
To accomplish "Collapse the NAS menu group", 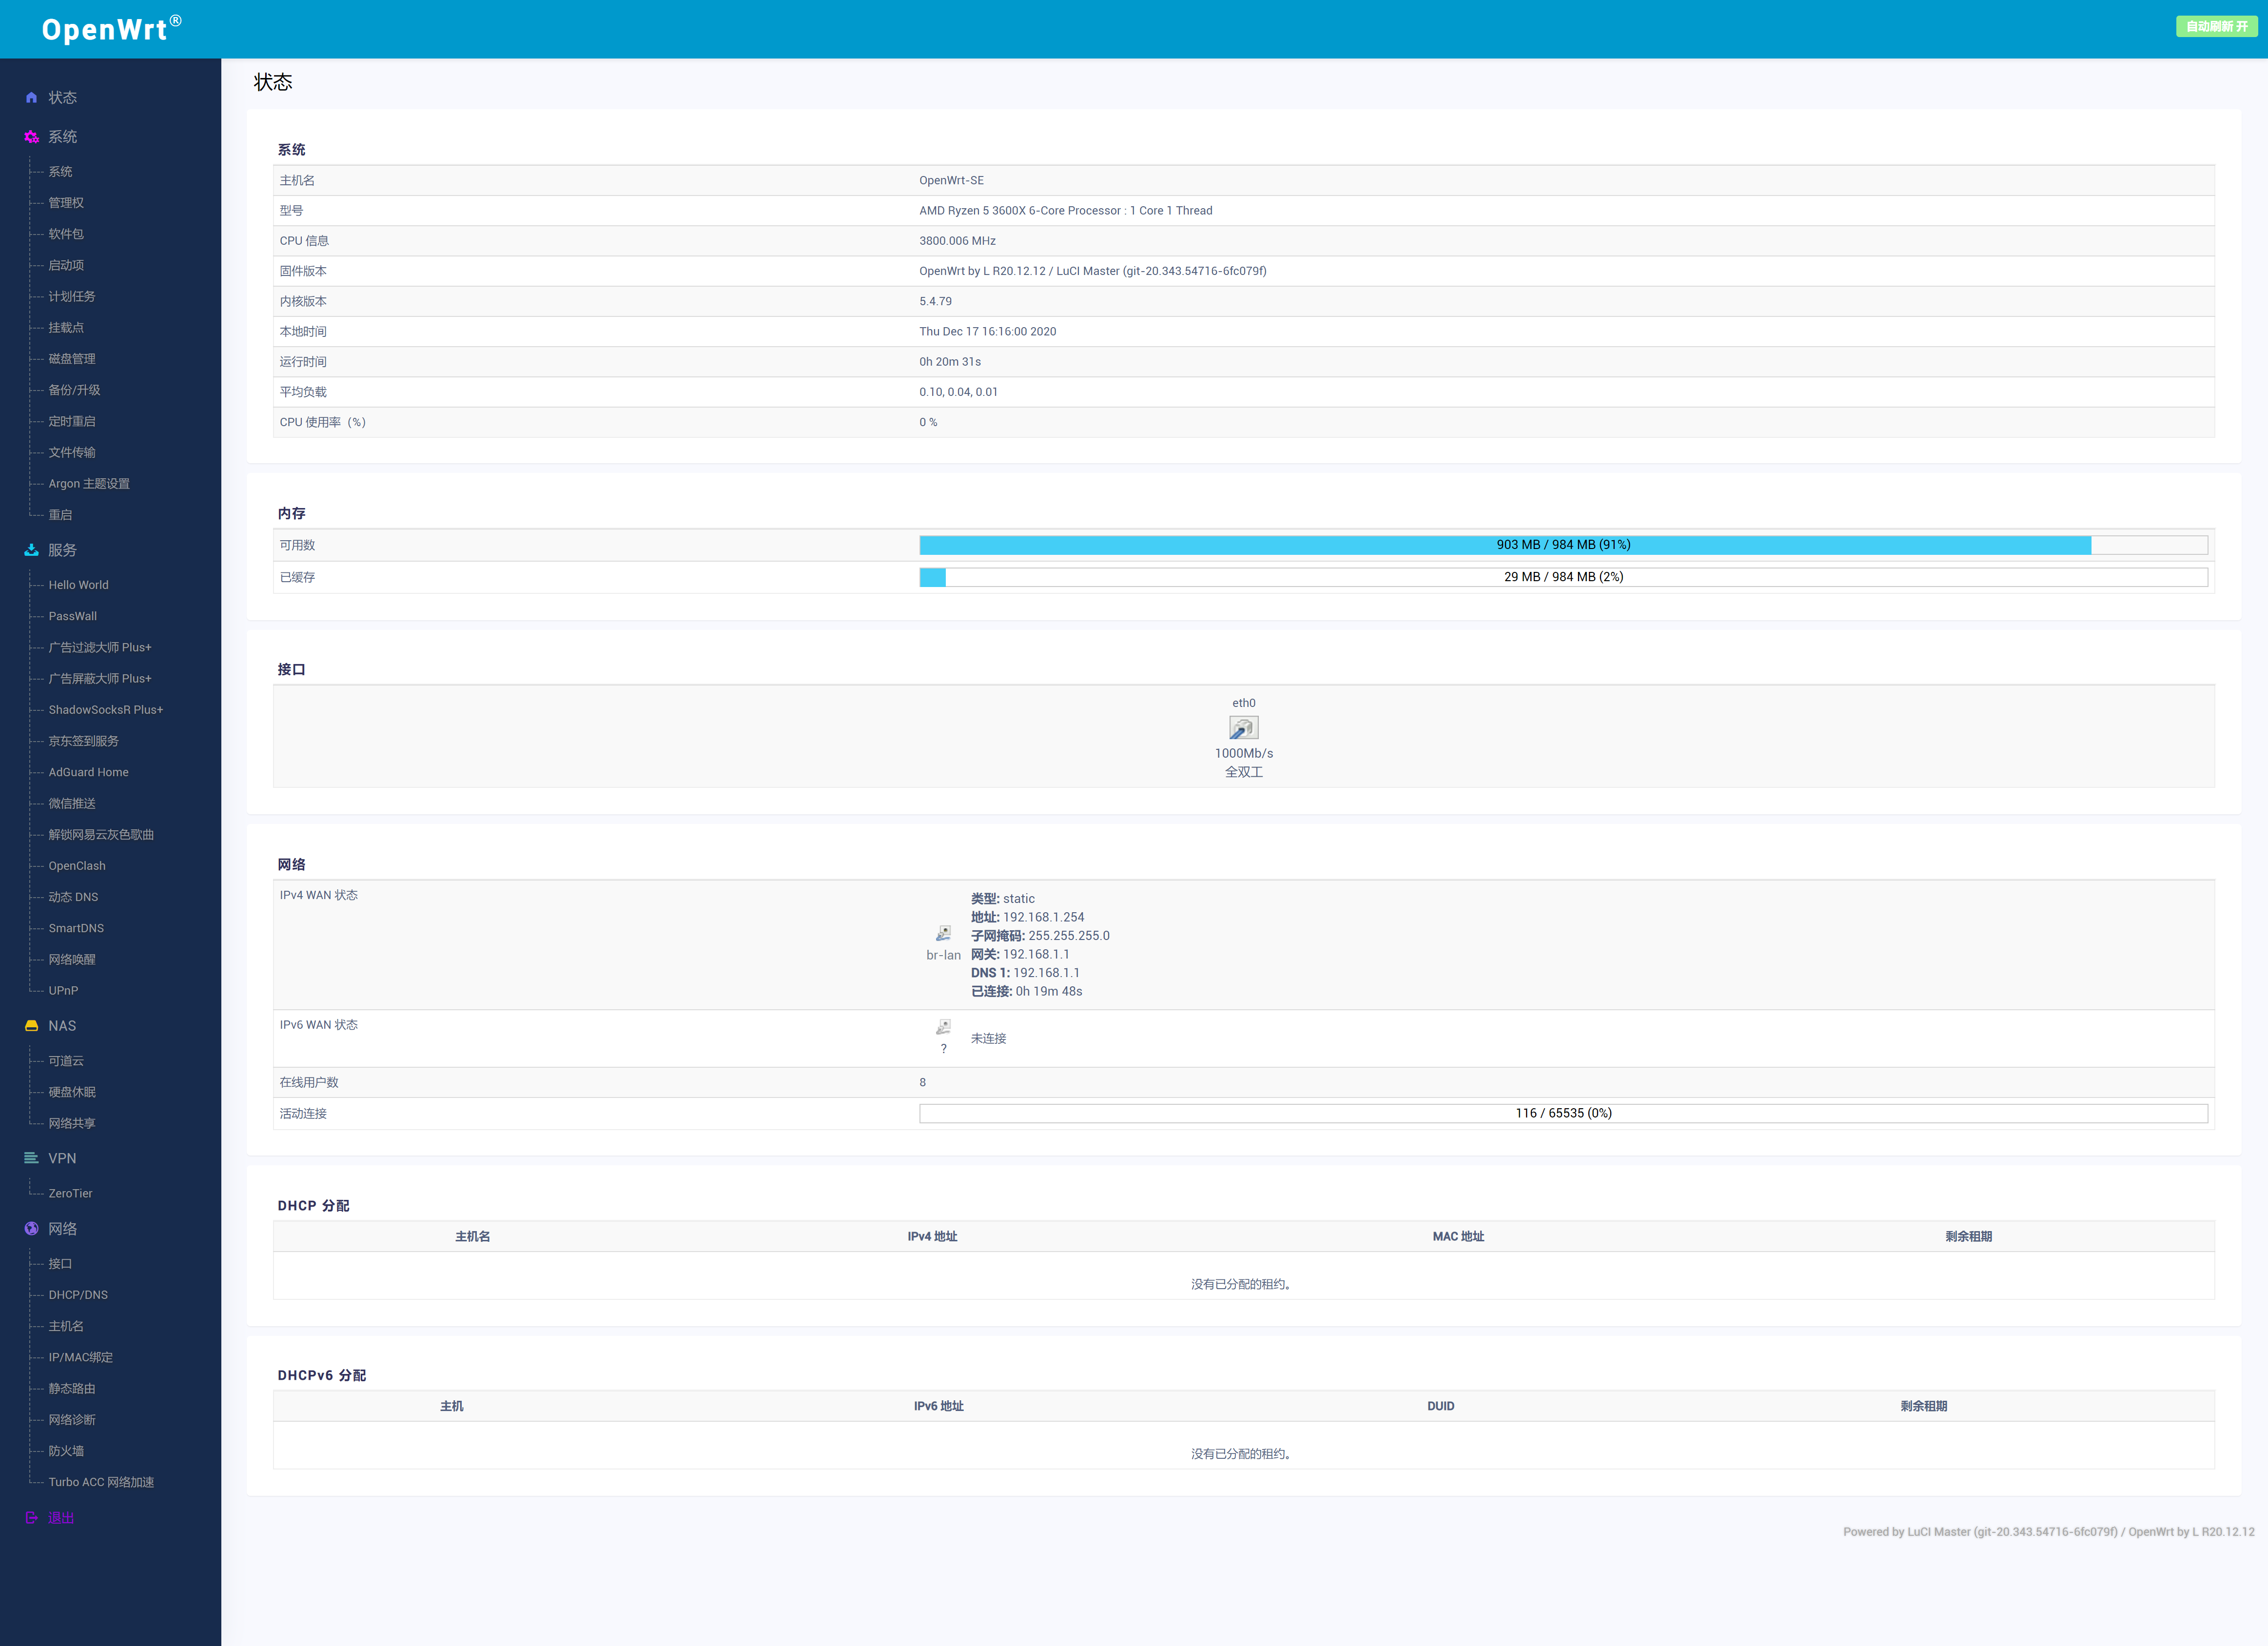I will click(x=62, y=1026).
